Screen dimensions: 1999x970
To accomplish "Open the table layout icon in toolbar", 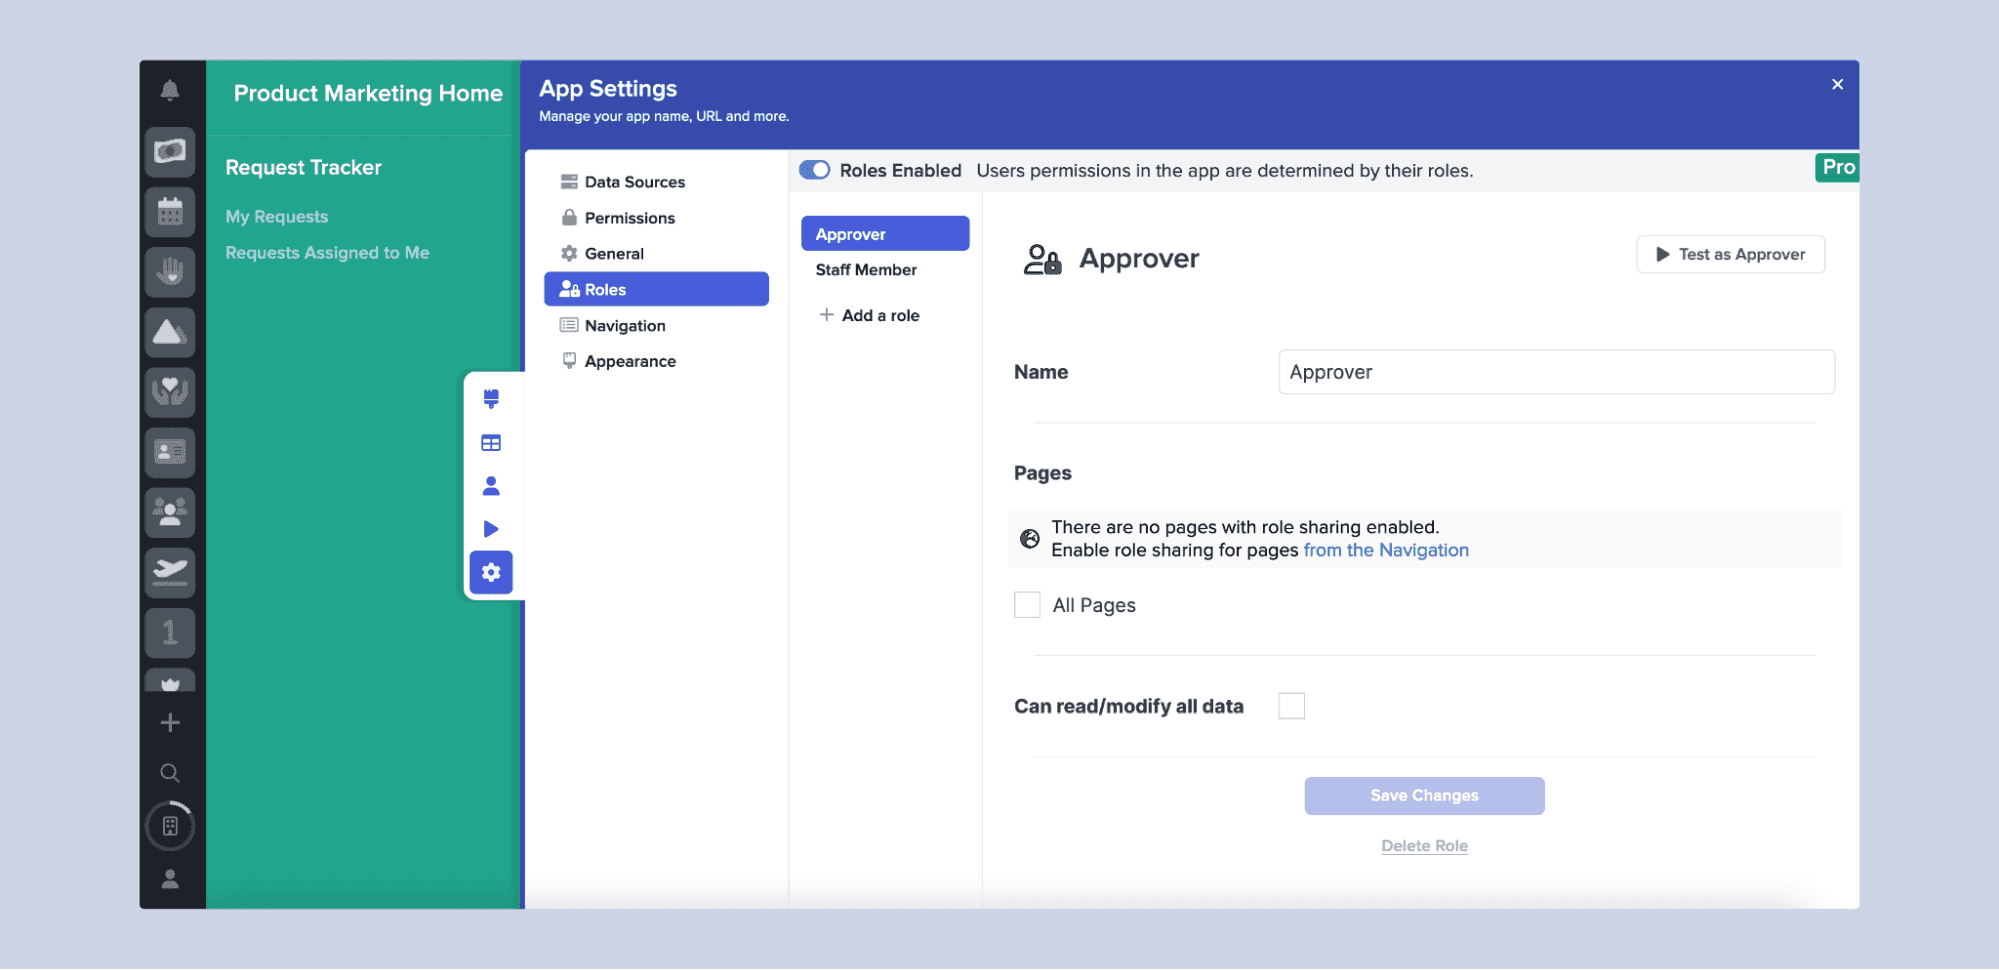I will [x=491, y=443].
